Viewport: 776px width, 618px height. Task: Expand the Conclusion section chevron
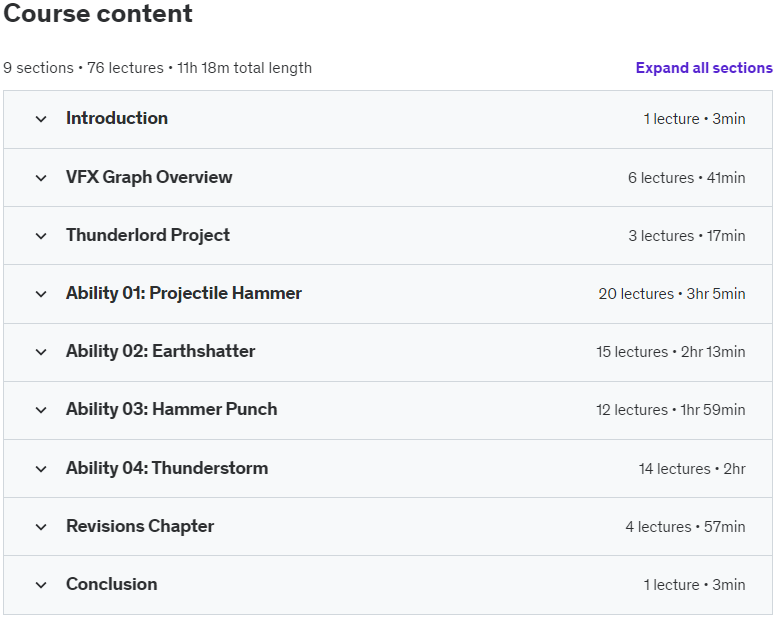[x=41, y=585]
